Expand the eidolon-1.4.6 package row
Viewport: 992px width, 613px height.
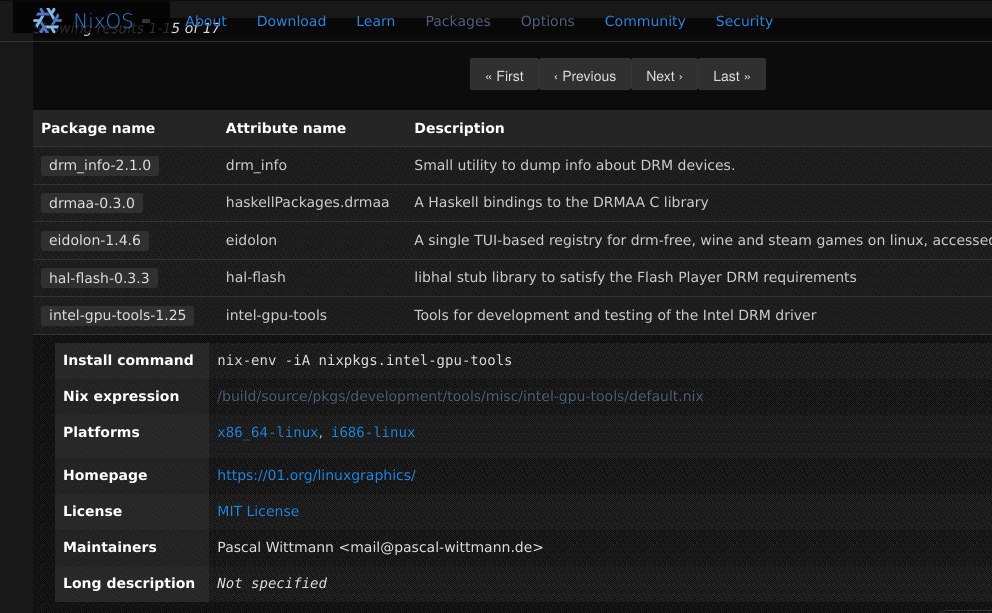pos(95,240)
